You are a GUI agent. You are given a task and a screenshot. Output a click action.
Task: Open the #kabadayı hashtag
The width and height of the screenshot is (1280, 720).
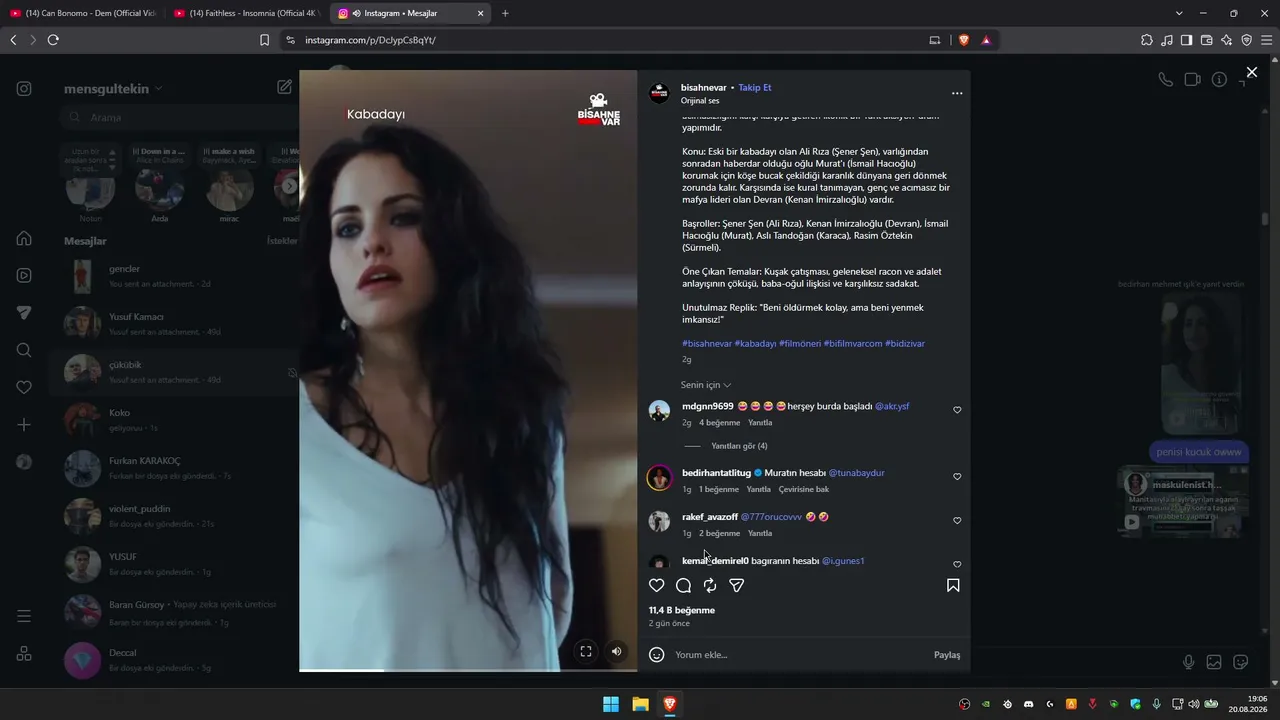tap(755, 344)
